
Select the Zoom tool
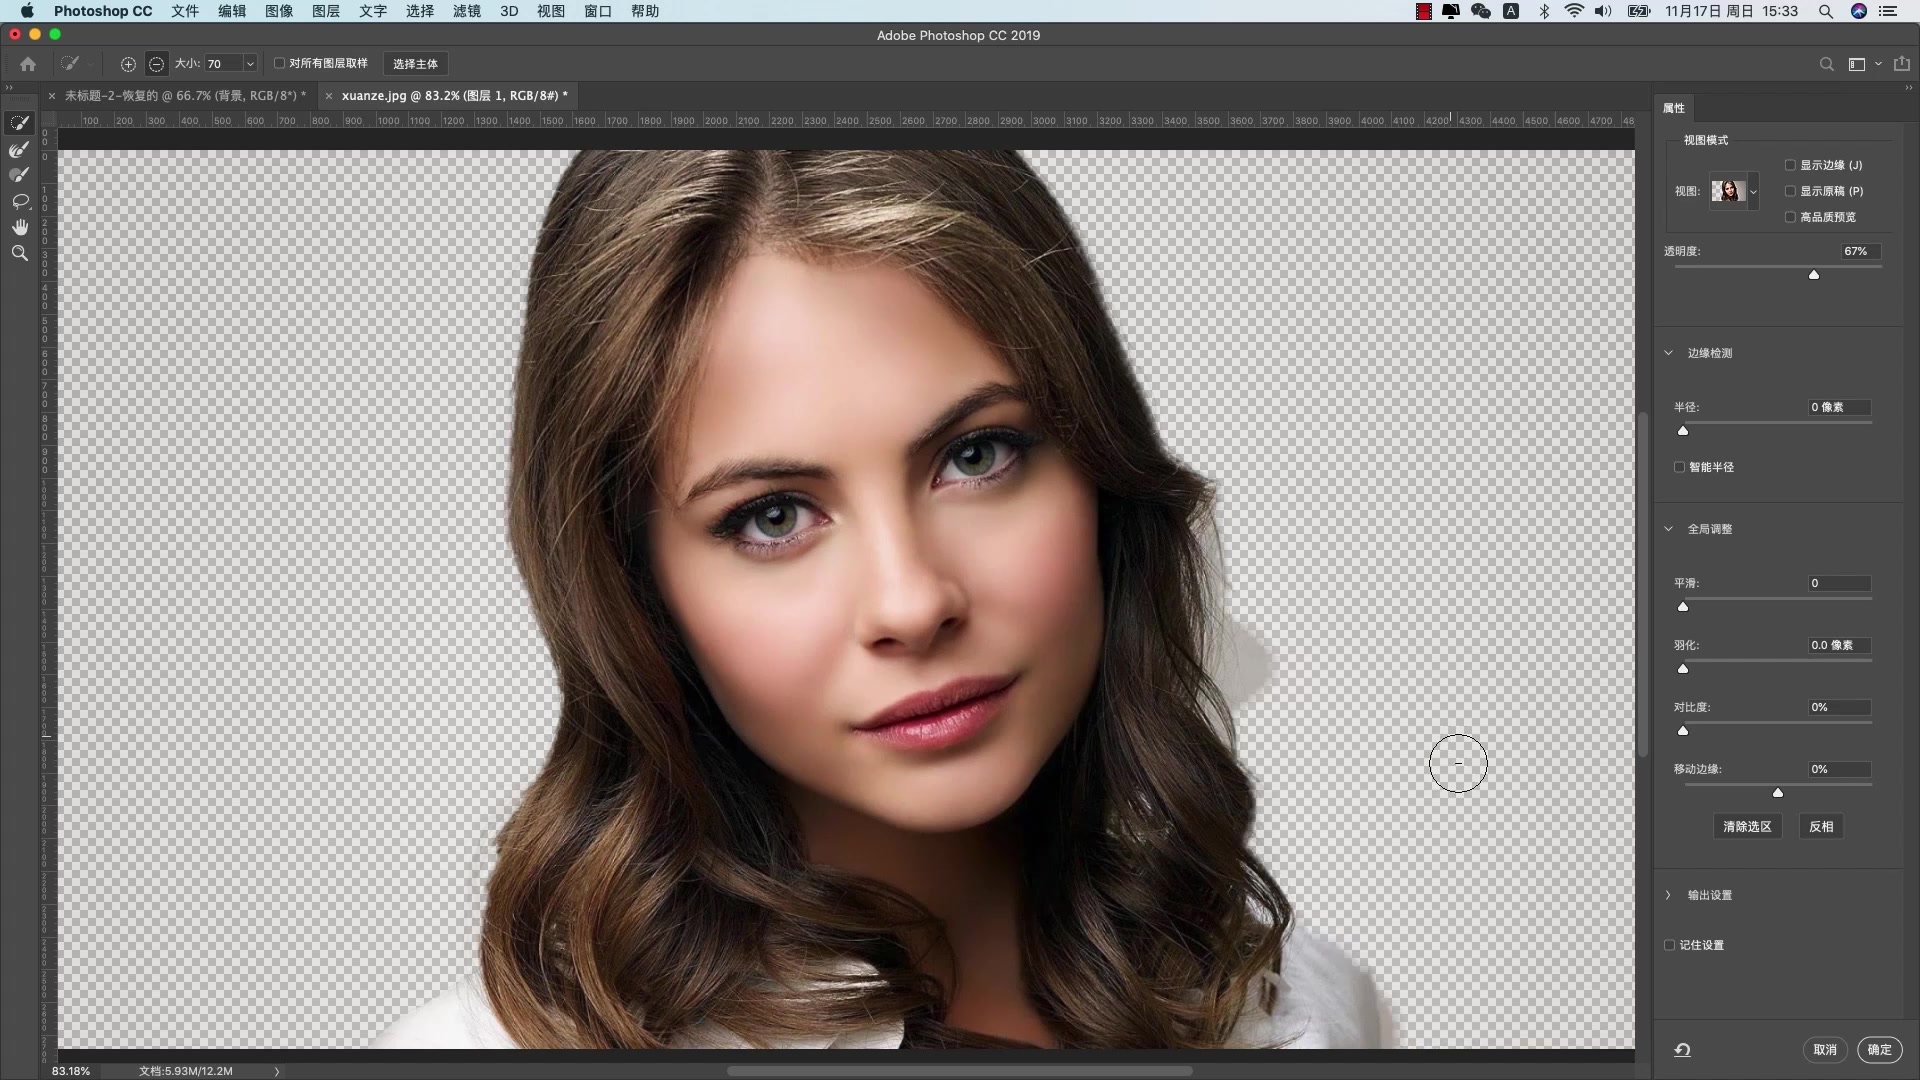(19, 253)
